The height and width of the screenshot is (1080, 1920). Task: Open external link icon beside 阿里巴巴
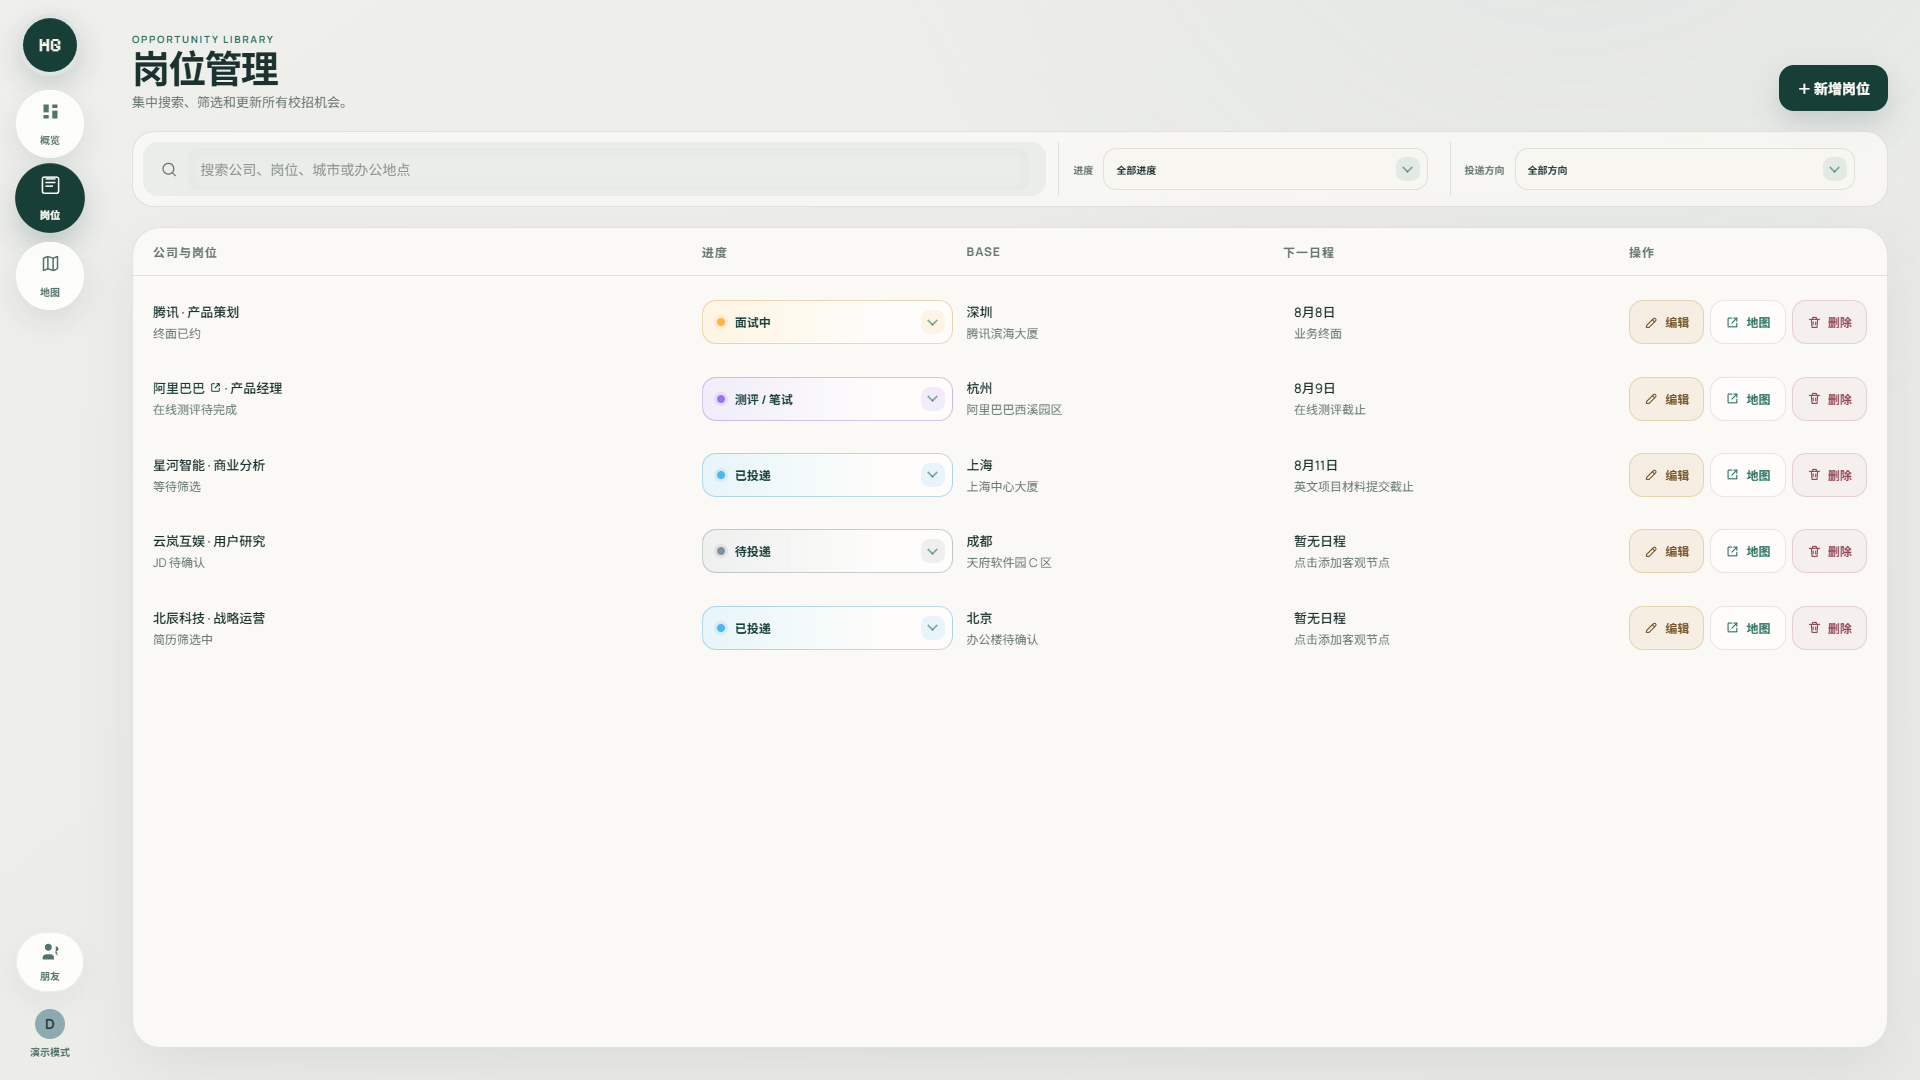215,388
